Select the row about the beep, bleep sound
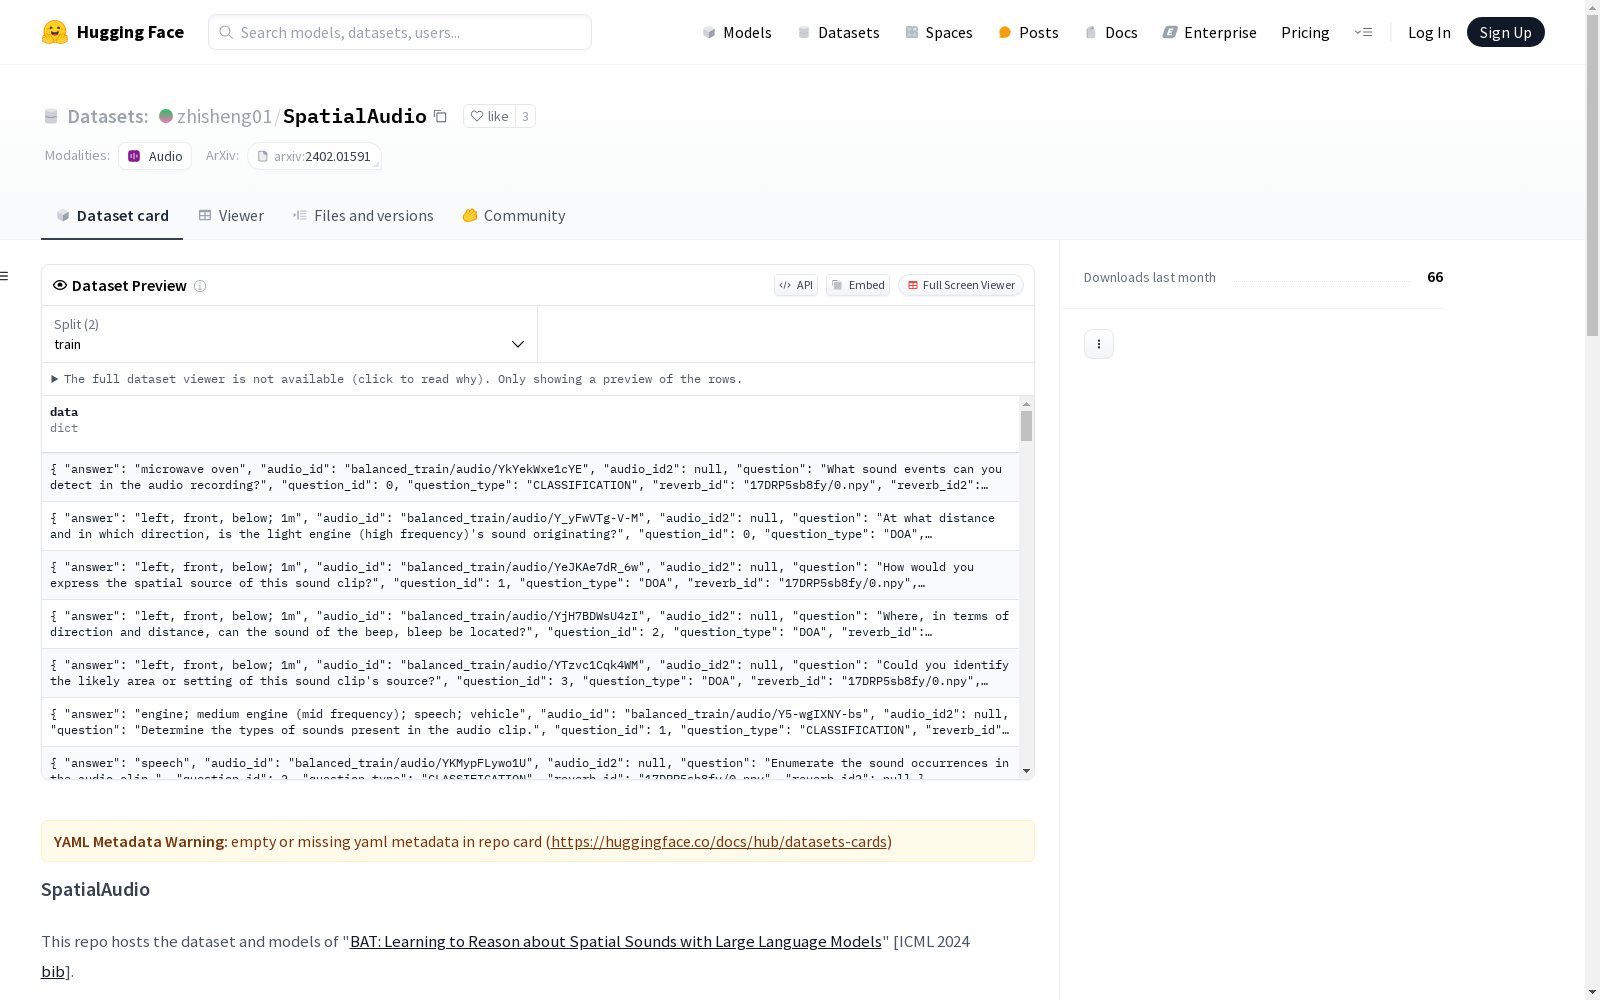 530,624
